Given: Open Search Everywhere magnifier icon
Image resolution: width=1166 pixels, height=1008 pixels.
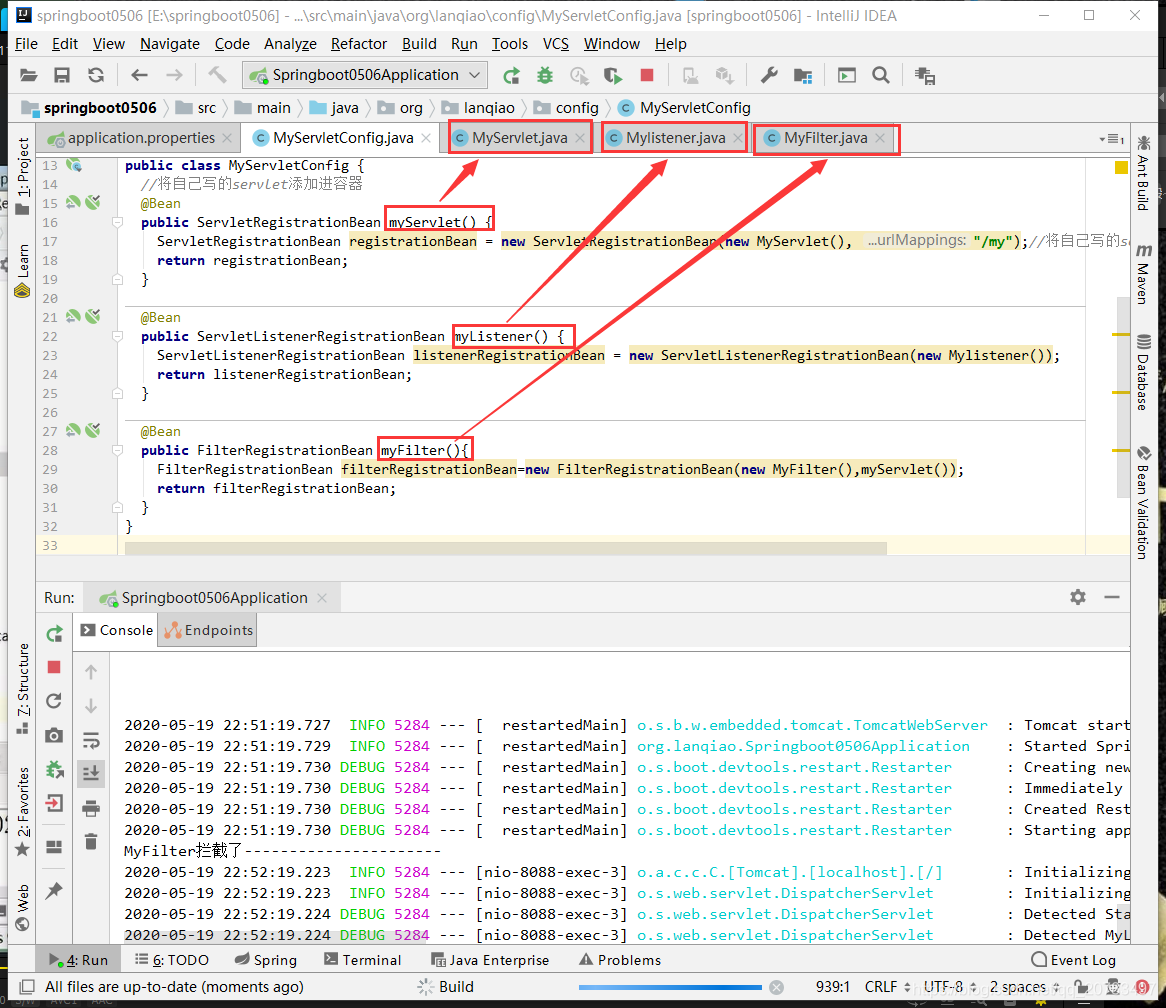Looking at the screenshot, I should pyautogui.click(x=880, y=75).
